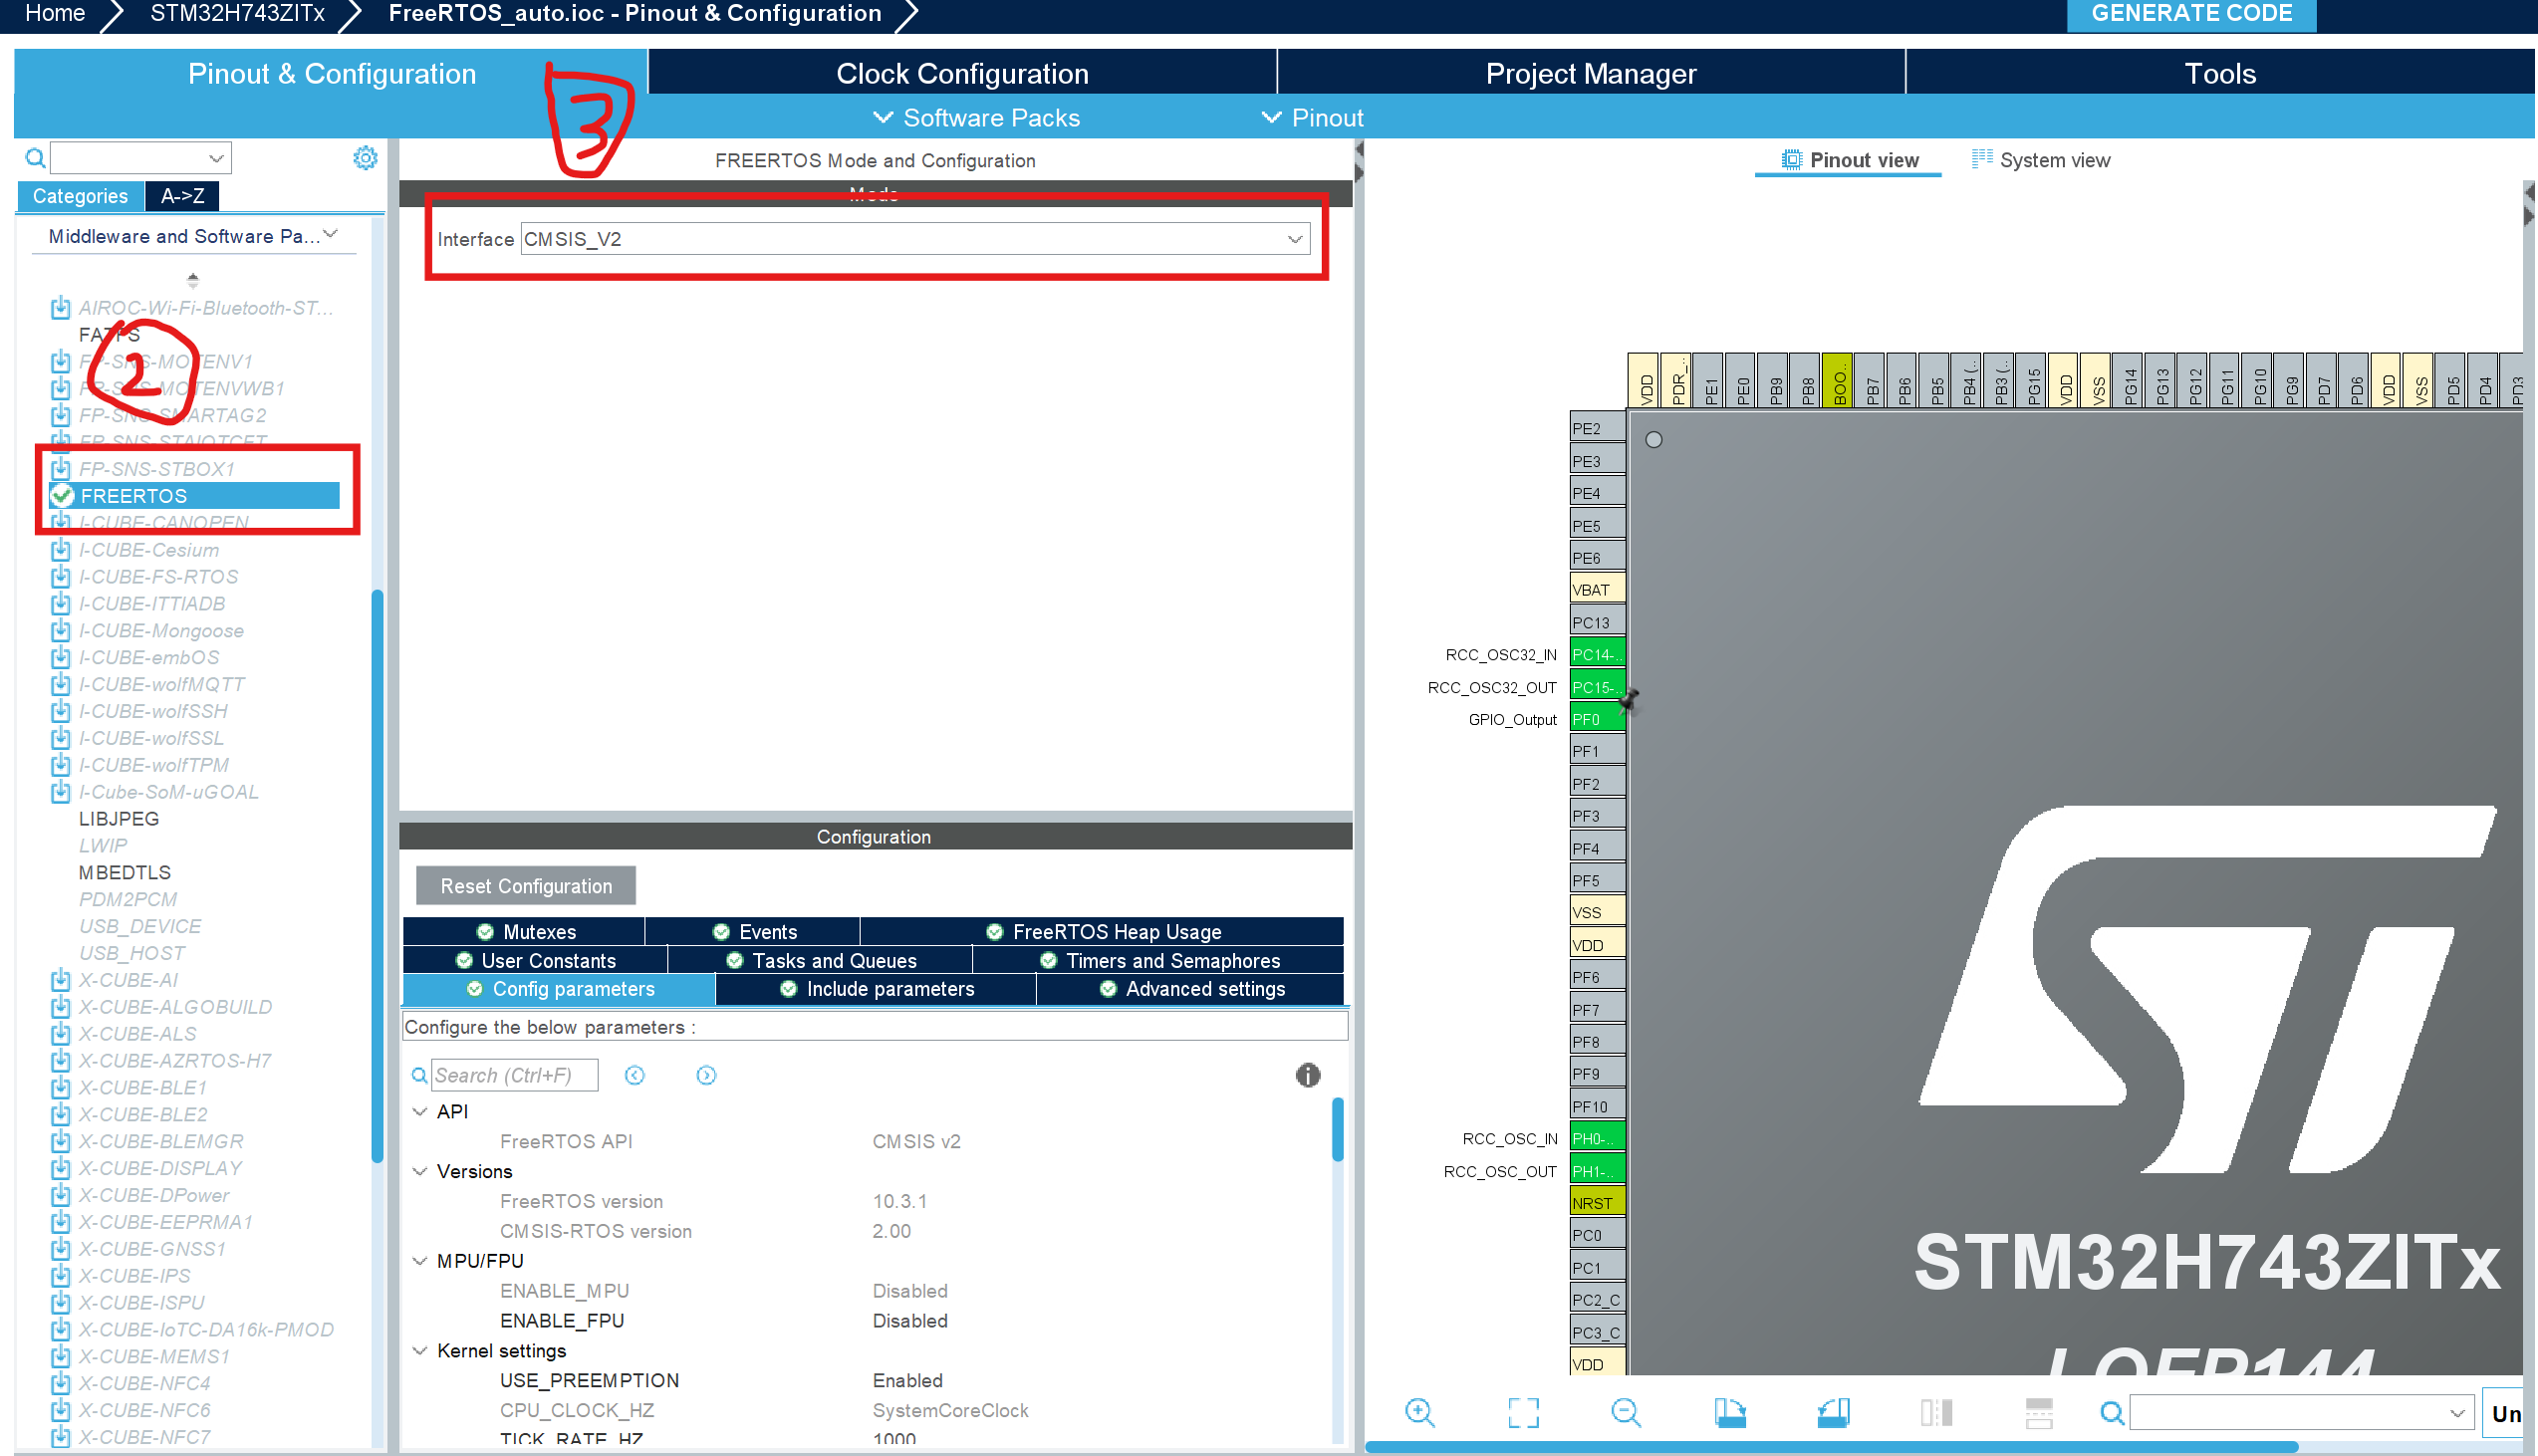Collapse the Kernel settings section
Viewport: 2538px width, 1456px height.
coord(420,1350)
